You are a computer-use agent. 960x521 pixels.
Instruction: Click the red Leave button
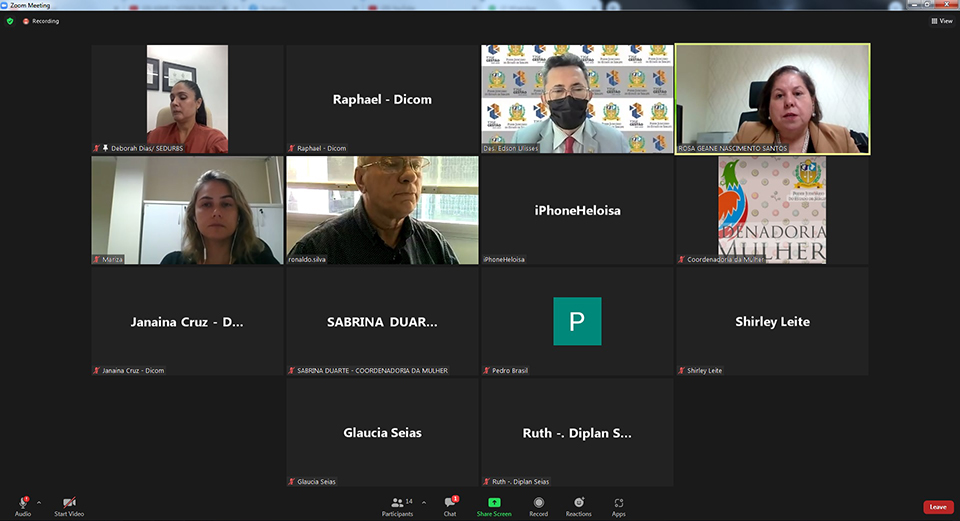pos(937,507)
